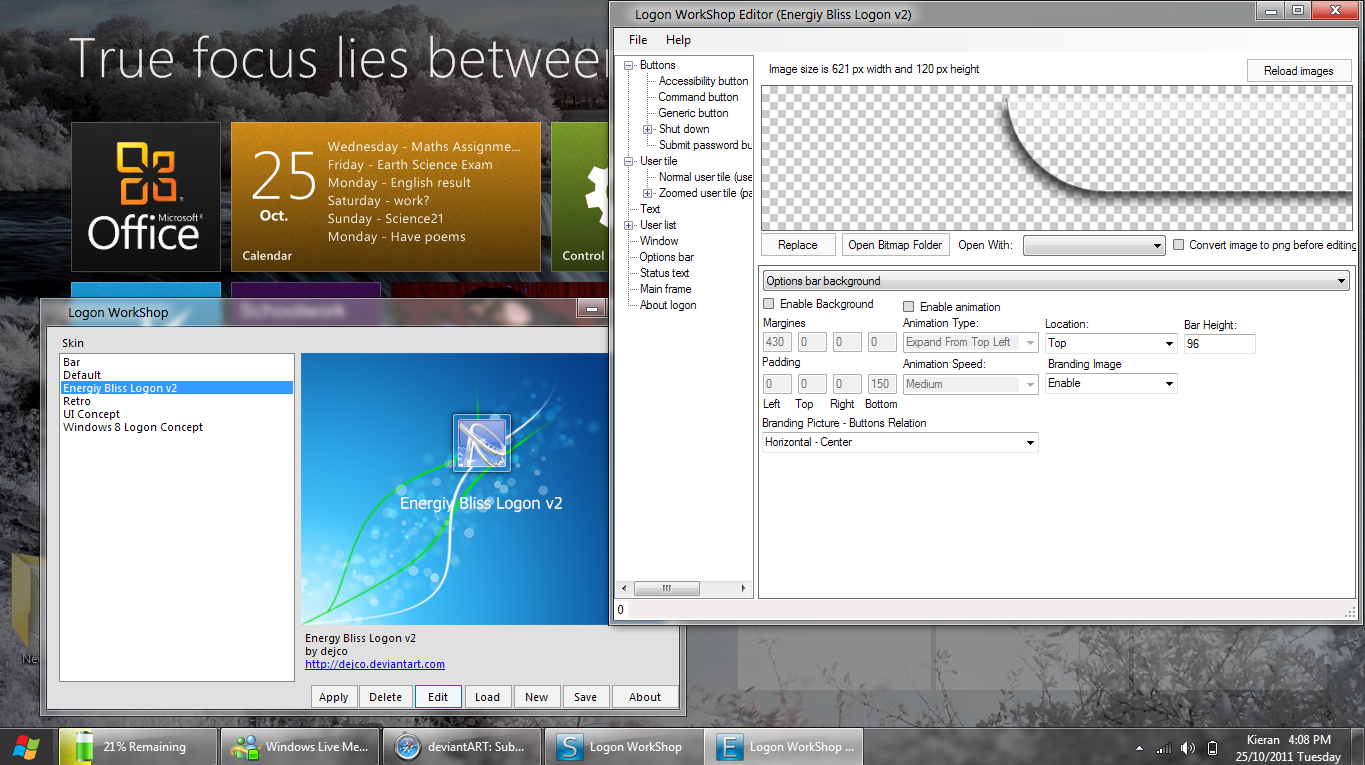Open the dejco.deviantart.com link
1365x765 pixels.
[375, 664]
